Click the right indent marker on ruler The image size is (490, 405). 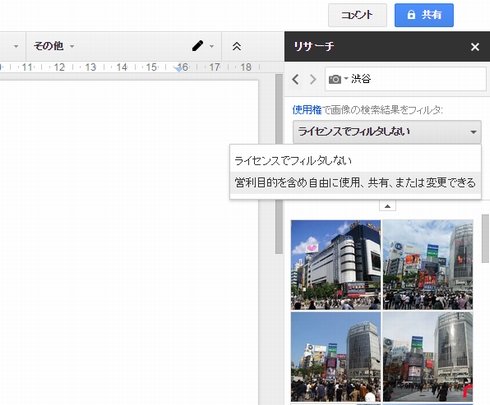pyautogui.click(x=179, y=68)
